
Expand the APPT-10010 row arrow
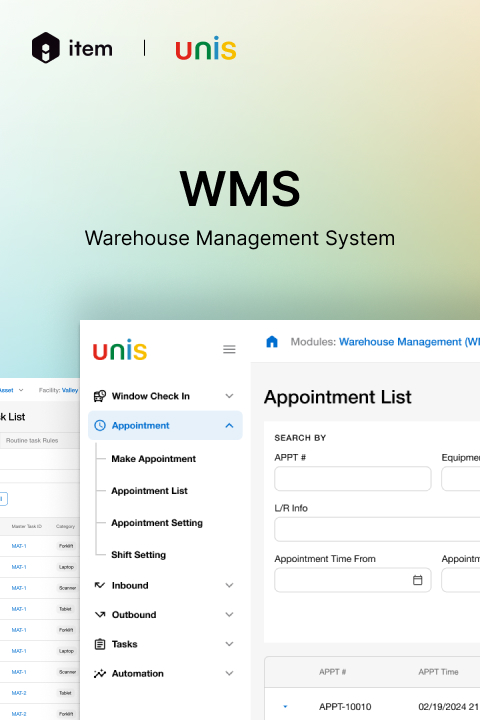285,706
